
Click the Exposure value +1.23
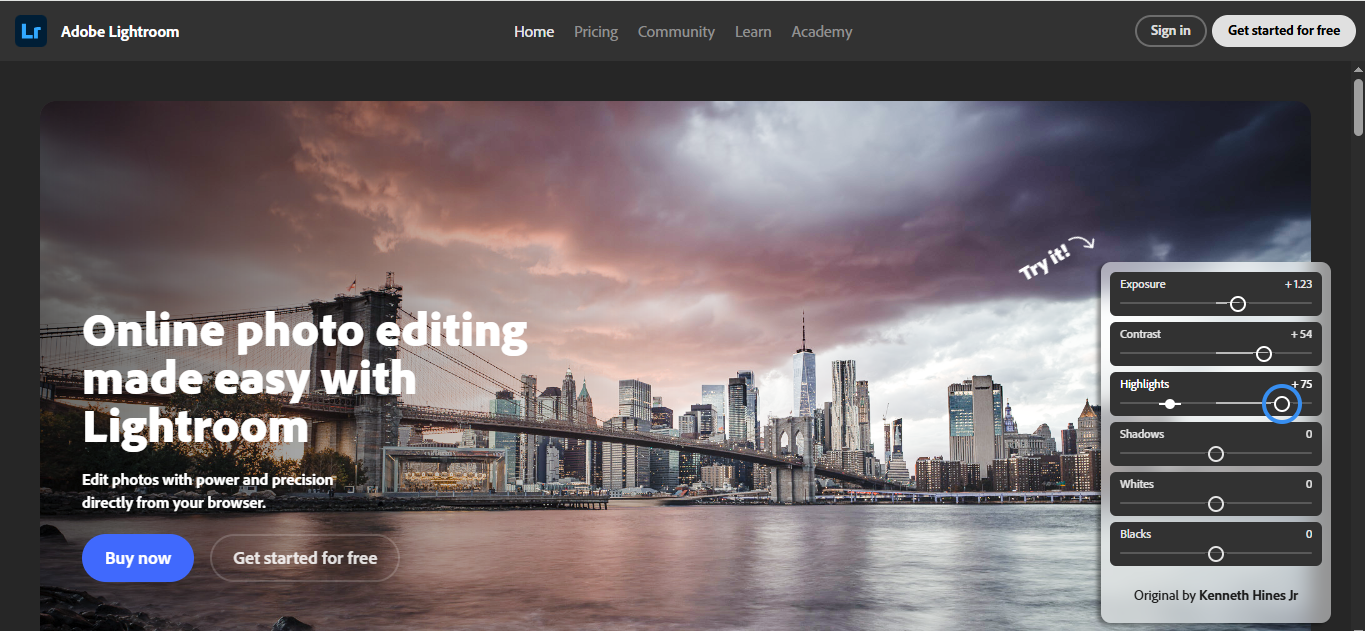[1298, 284]
